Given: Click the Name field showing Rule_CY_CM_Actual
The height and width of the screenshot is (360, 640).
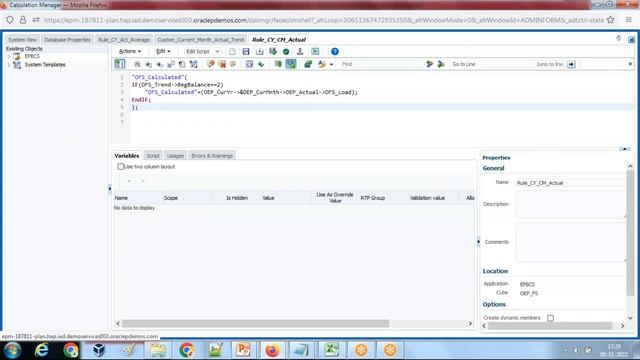Looking at the screenshot, I should [x=570, y=183].
